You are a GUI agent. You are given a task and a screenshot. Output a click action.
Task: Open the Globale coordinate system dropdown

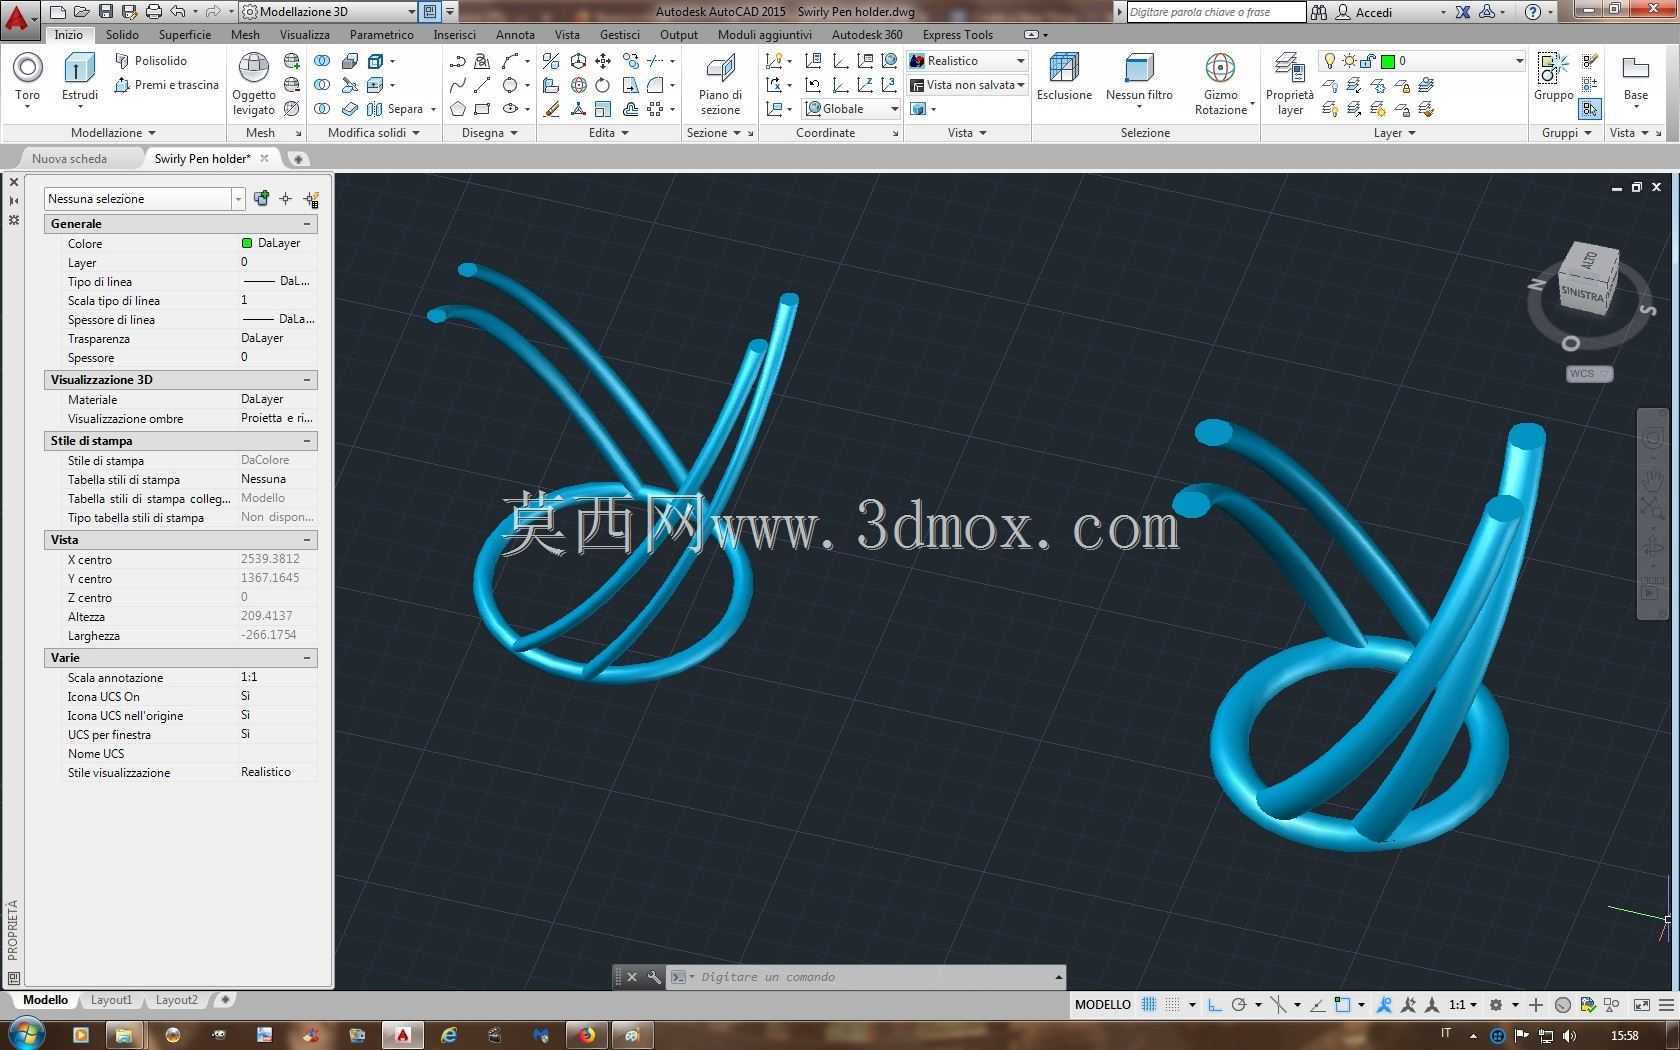coord(852,109)
